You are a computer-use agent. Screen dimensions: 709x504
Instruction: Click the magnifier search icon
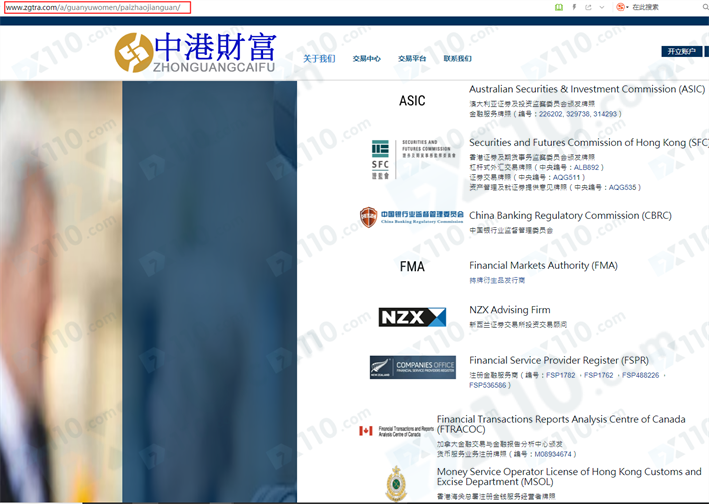(x=705, y=7)
